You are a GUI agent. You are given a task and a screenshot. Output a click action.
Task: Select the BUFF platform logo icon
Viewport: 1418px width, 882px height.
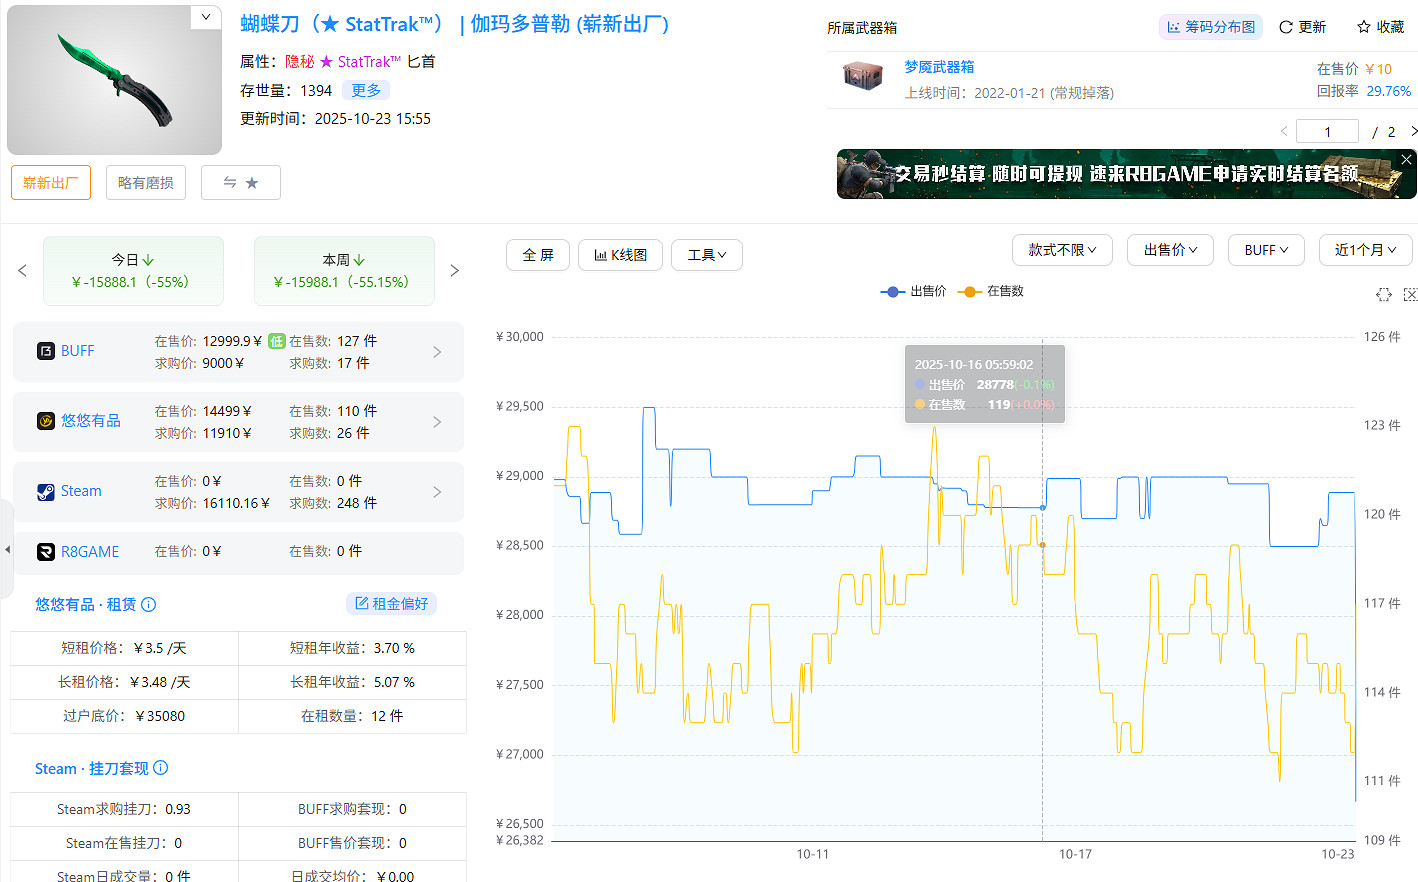[x=46, y=351]
